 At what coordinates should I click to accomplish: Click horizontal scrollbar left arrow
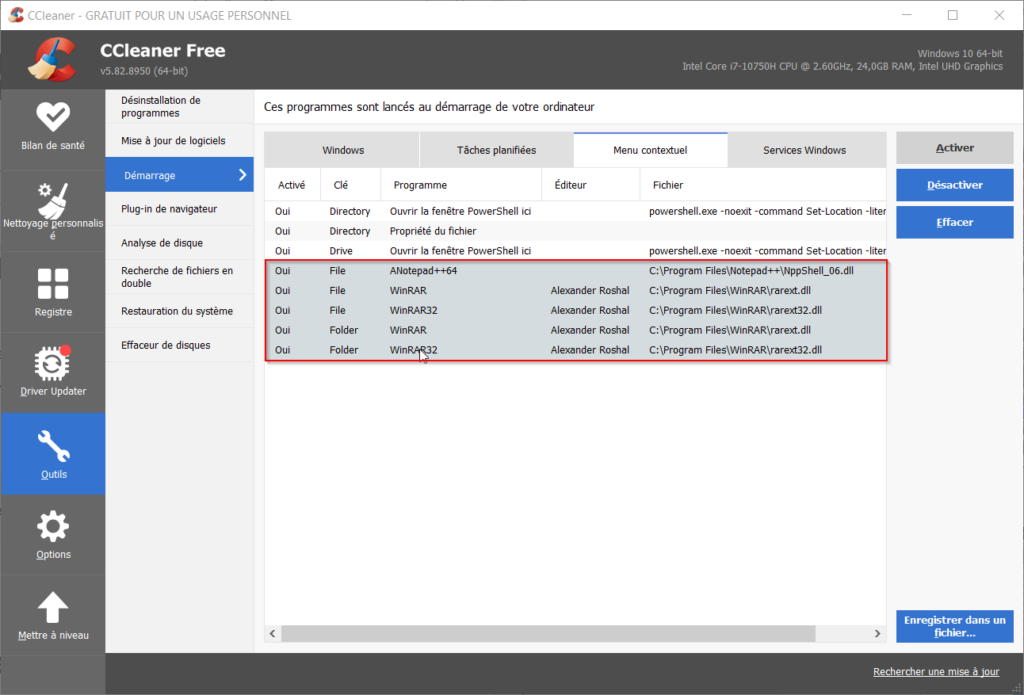(x=272, y=634)
